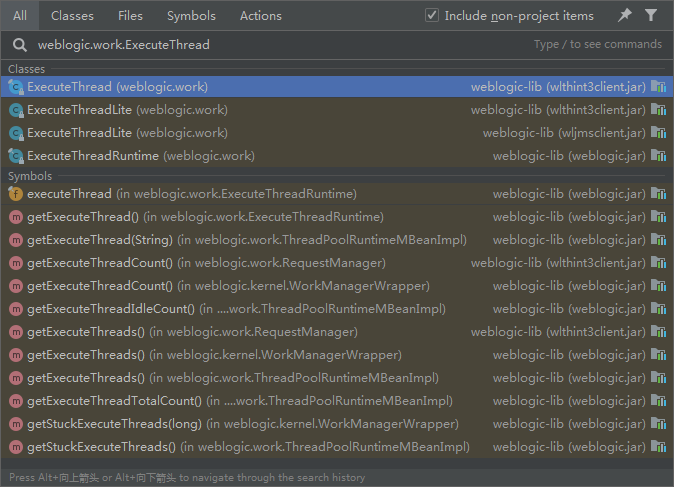Select getExecuteThreads() in WorkManagerWrapper
674x487 pixels.
click(337, 355)
